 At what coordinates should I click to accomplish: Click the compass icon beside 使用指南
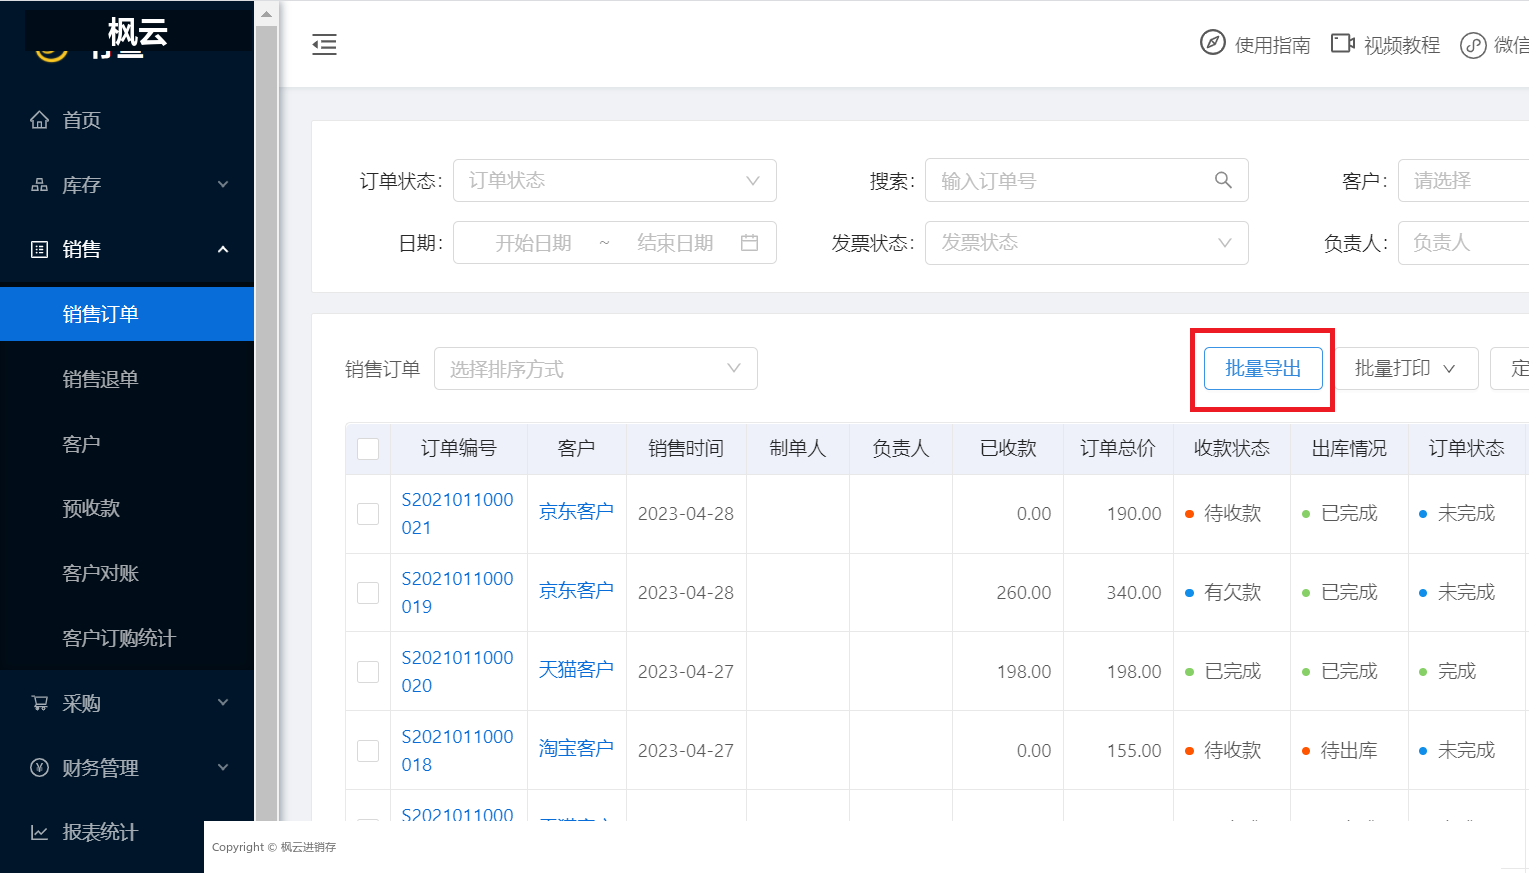tap(1212, 43)
